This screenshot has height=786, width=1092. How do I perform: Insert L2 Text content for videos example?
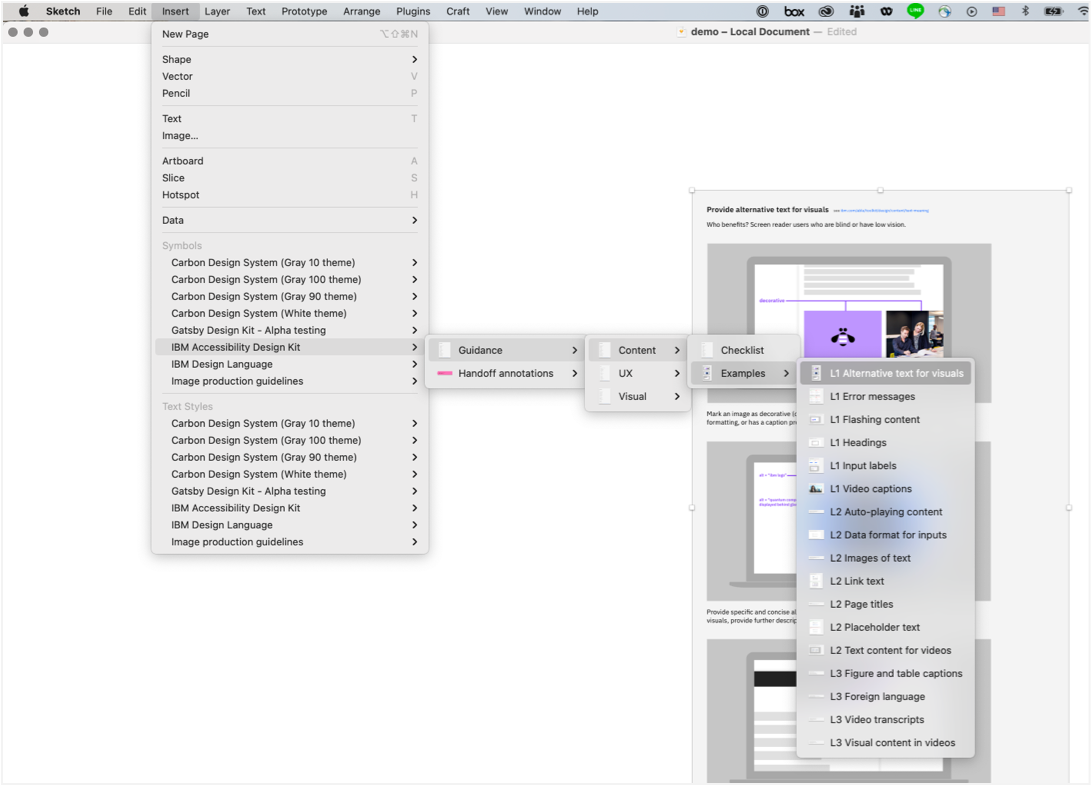(x=885, y=650)
